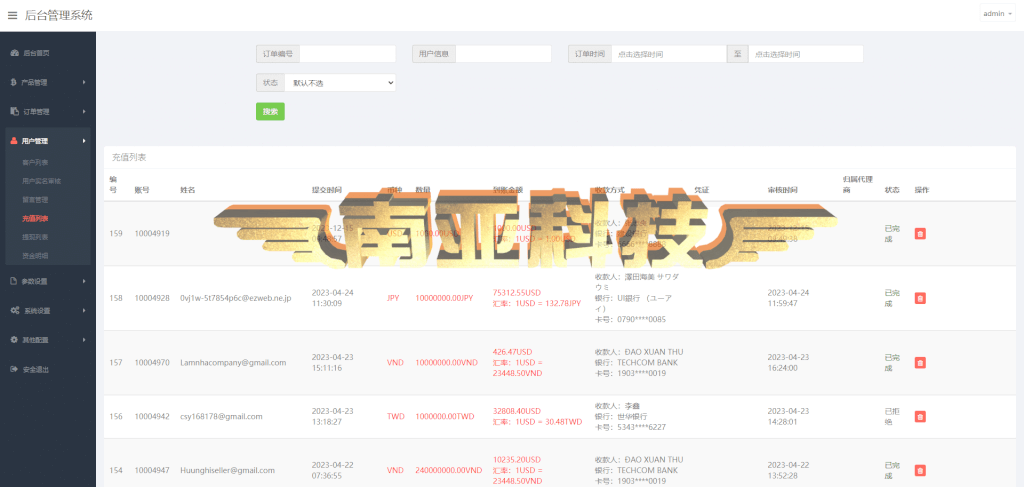1024x487 pixels.
Task: Expand the 其他配置 arrow
Action: tap(84, 340)
